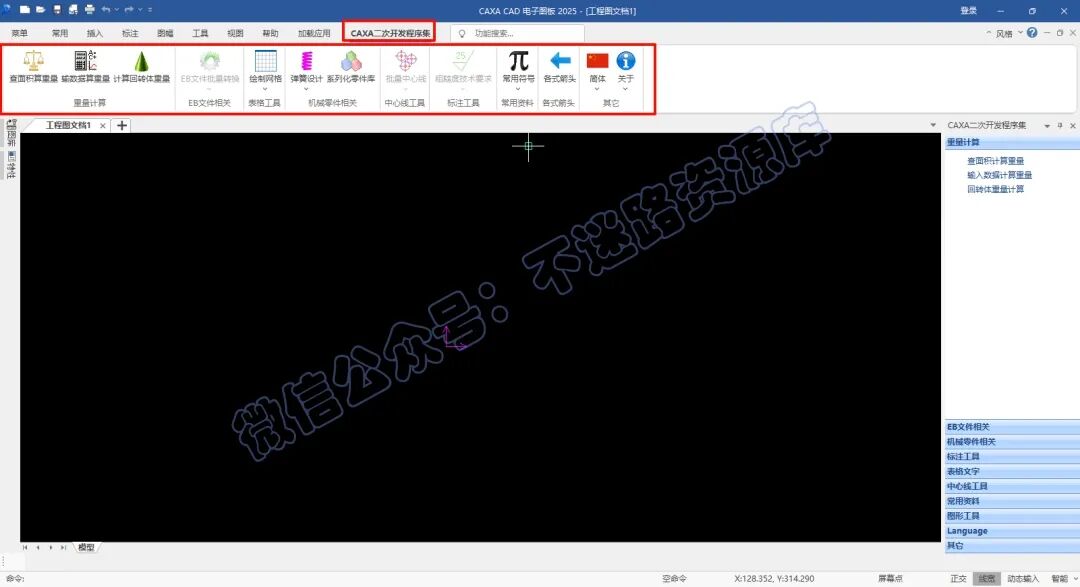Click the Redo arrow icon

(129, 10)
